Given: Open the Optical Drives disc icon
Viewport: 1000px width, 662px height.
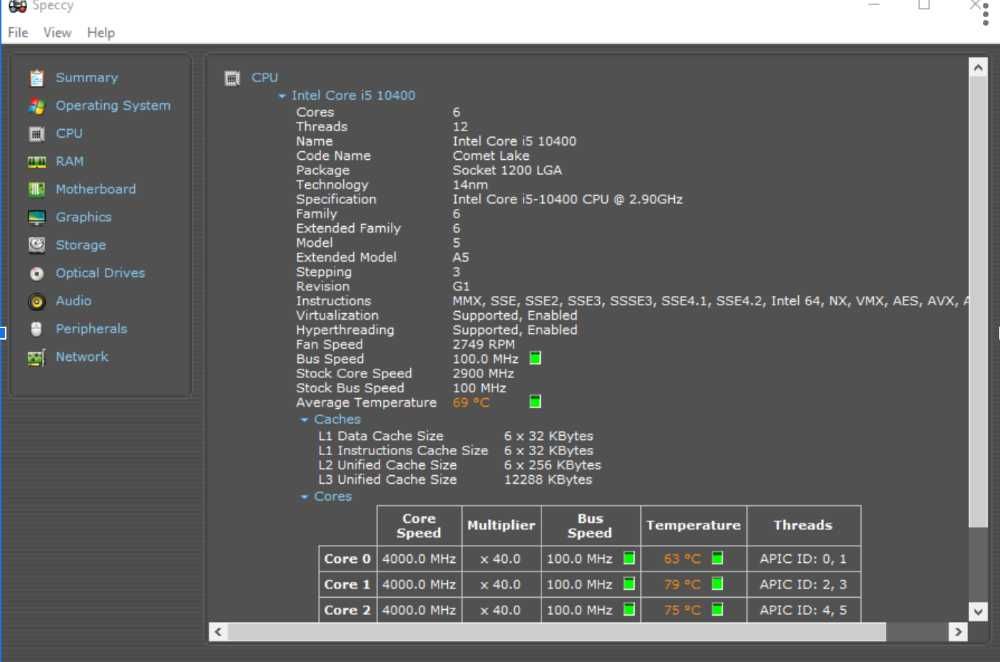Looking at the screenshot, I should (x=36, y=274).
